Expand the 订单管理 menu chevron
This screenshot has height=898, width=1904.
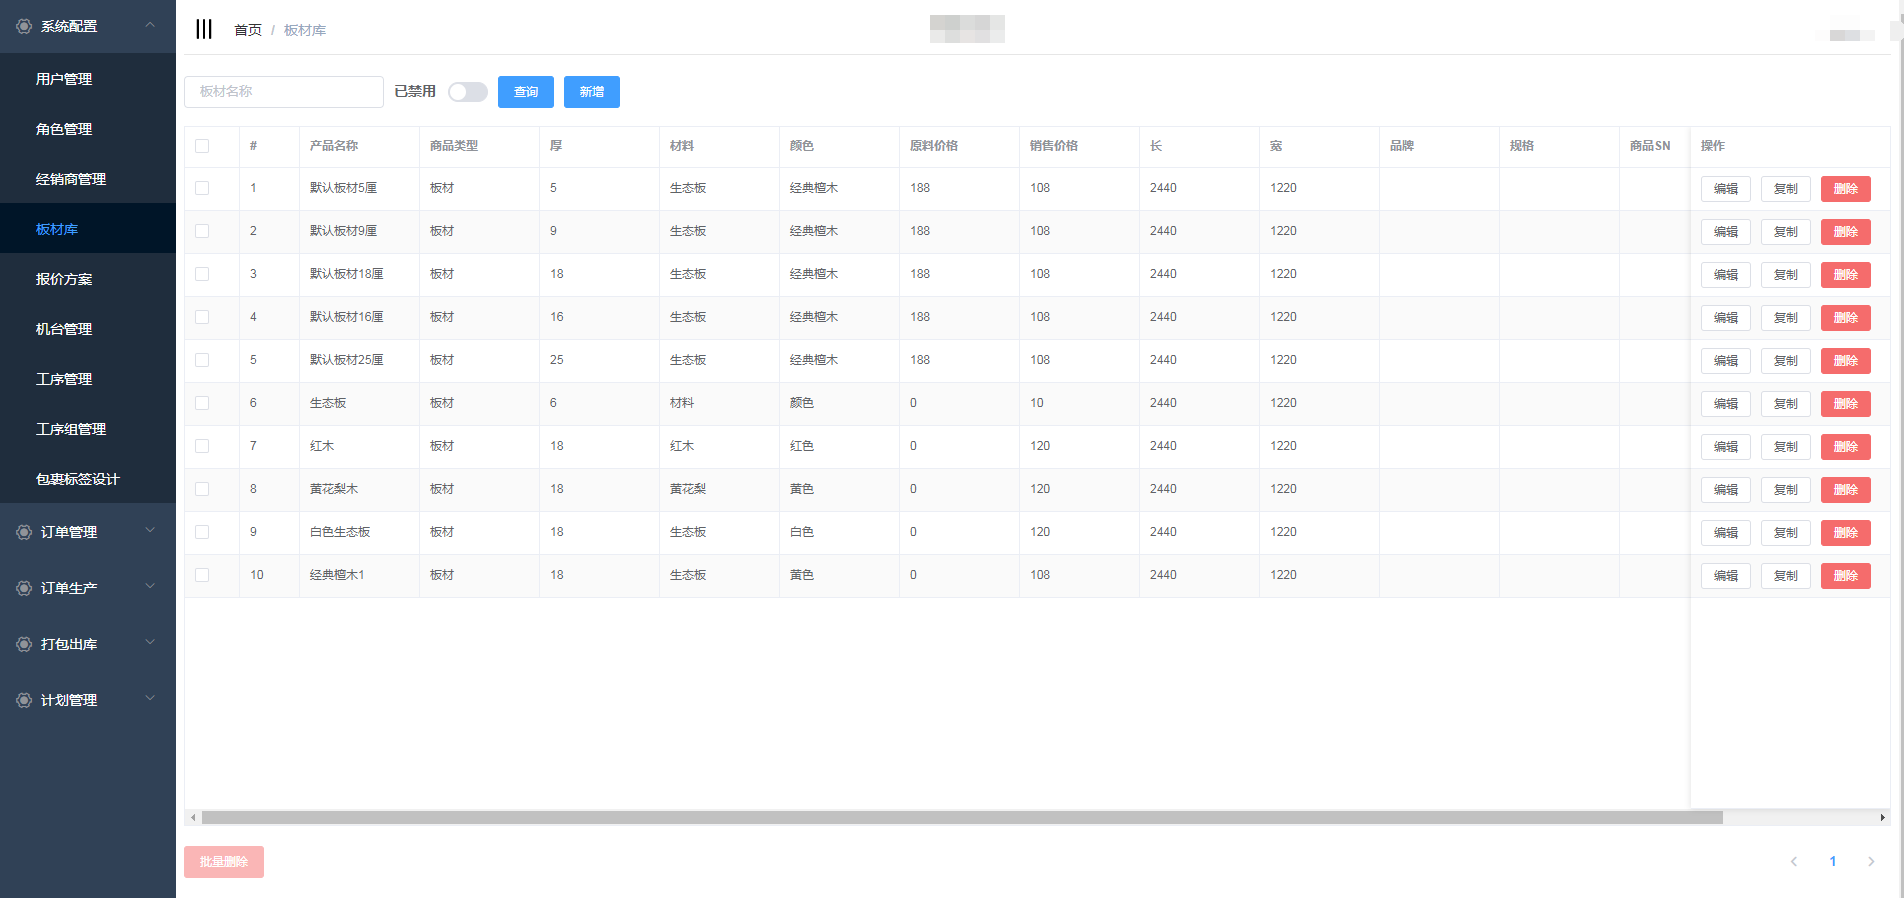[x=150, y=531]
